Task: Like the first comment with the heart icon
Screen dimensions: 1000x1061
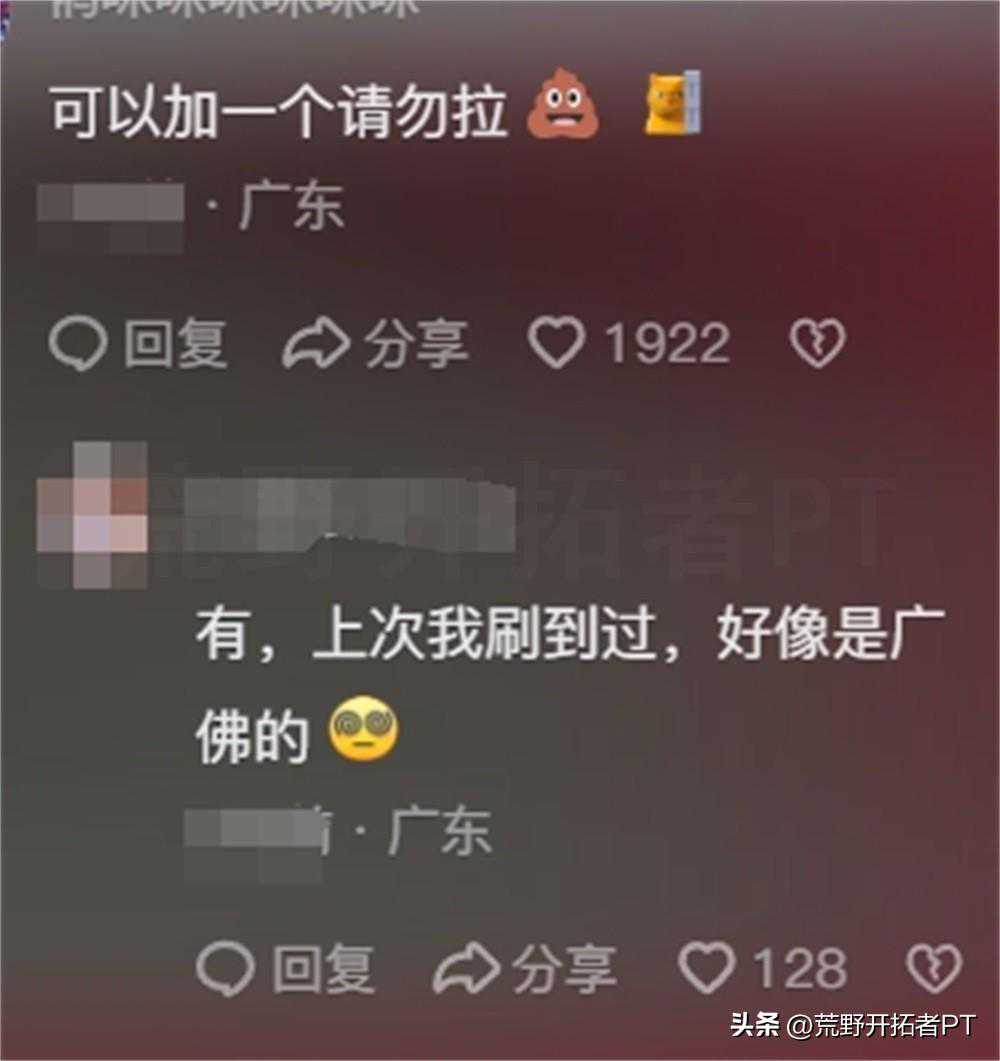Action: point(556,342)
